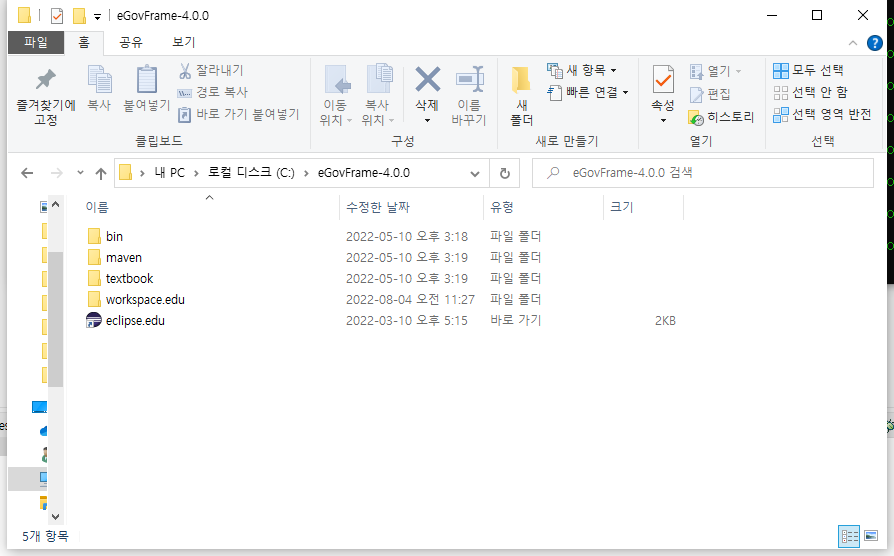
Task: Click navigation pane scroll down arrow
Action: [x=55, y=517]
